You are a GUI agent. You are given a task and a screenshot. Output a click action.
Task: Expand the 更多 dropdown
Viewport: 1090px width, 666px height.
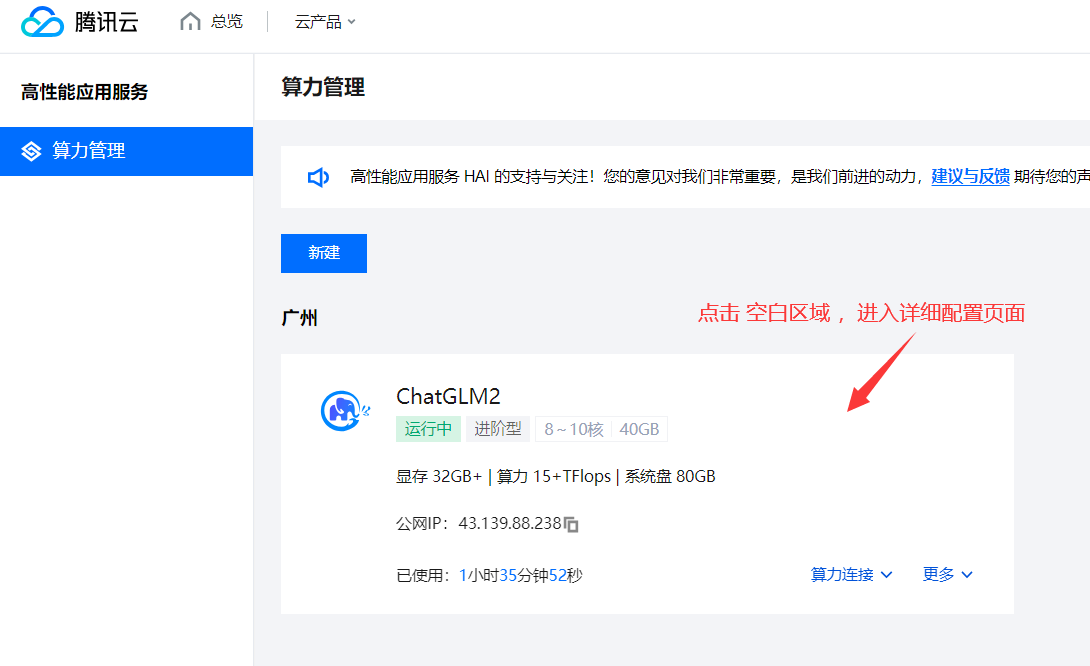947,574
